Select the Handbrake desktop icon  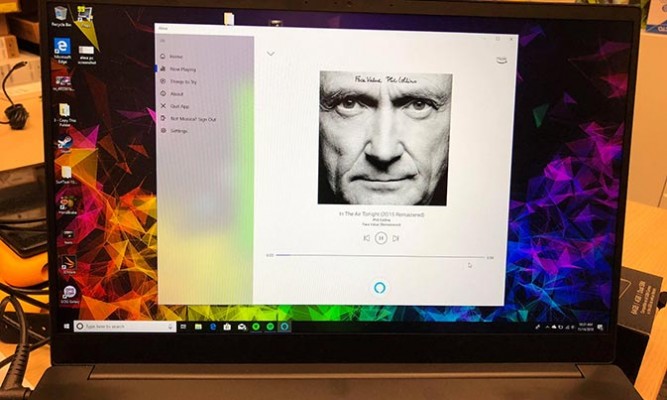[x=68, y=205]
